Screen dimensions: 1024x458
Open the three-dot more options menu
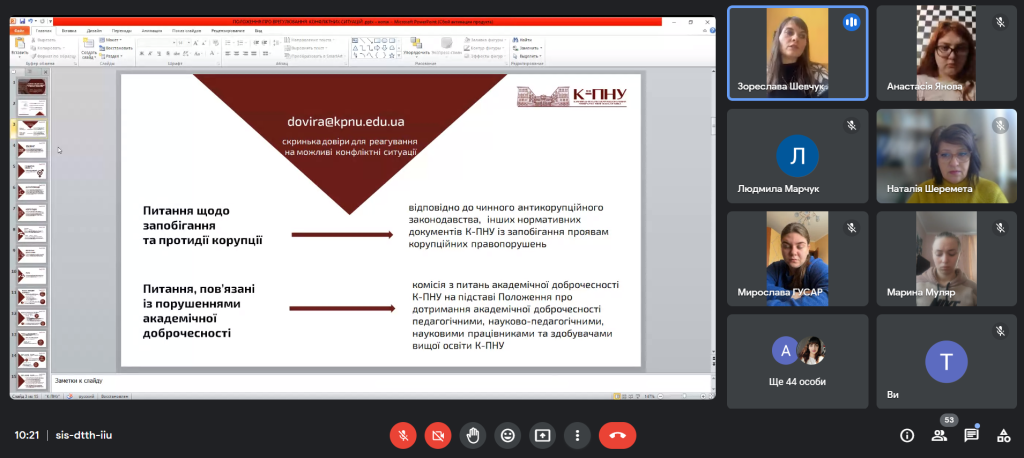577,435
